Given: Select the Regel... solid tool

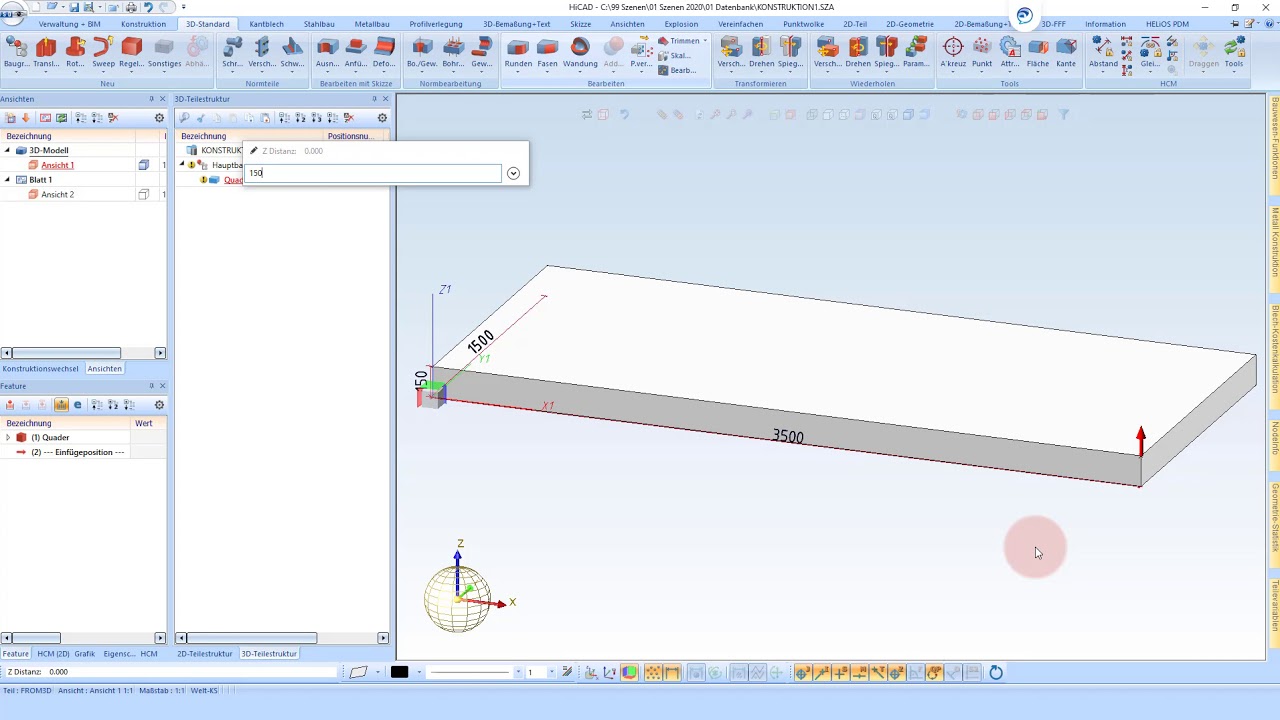Looking at the screenshot, I should tap(131, 52).
